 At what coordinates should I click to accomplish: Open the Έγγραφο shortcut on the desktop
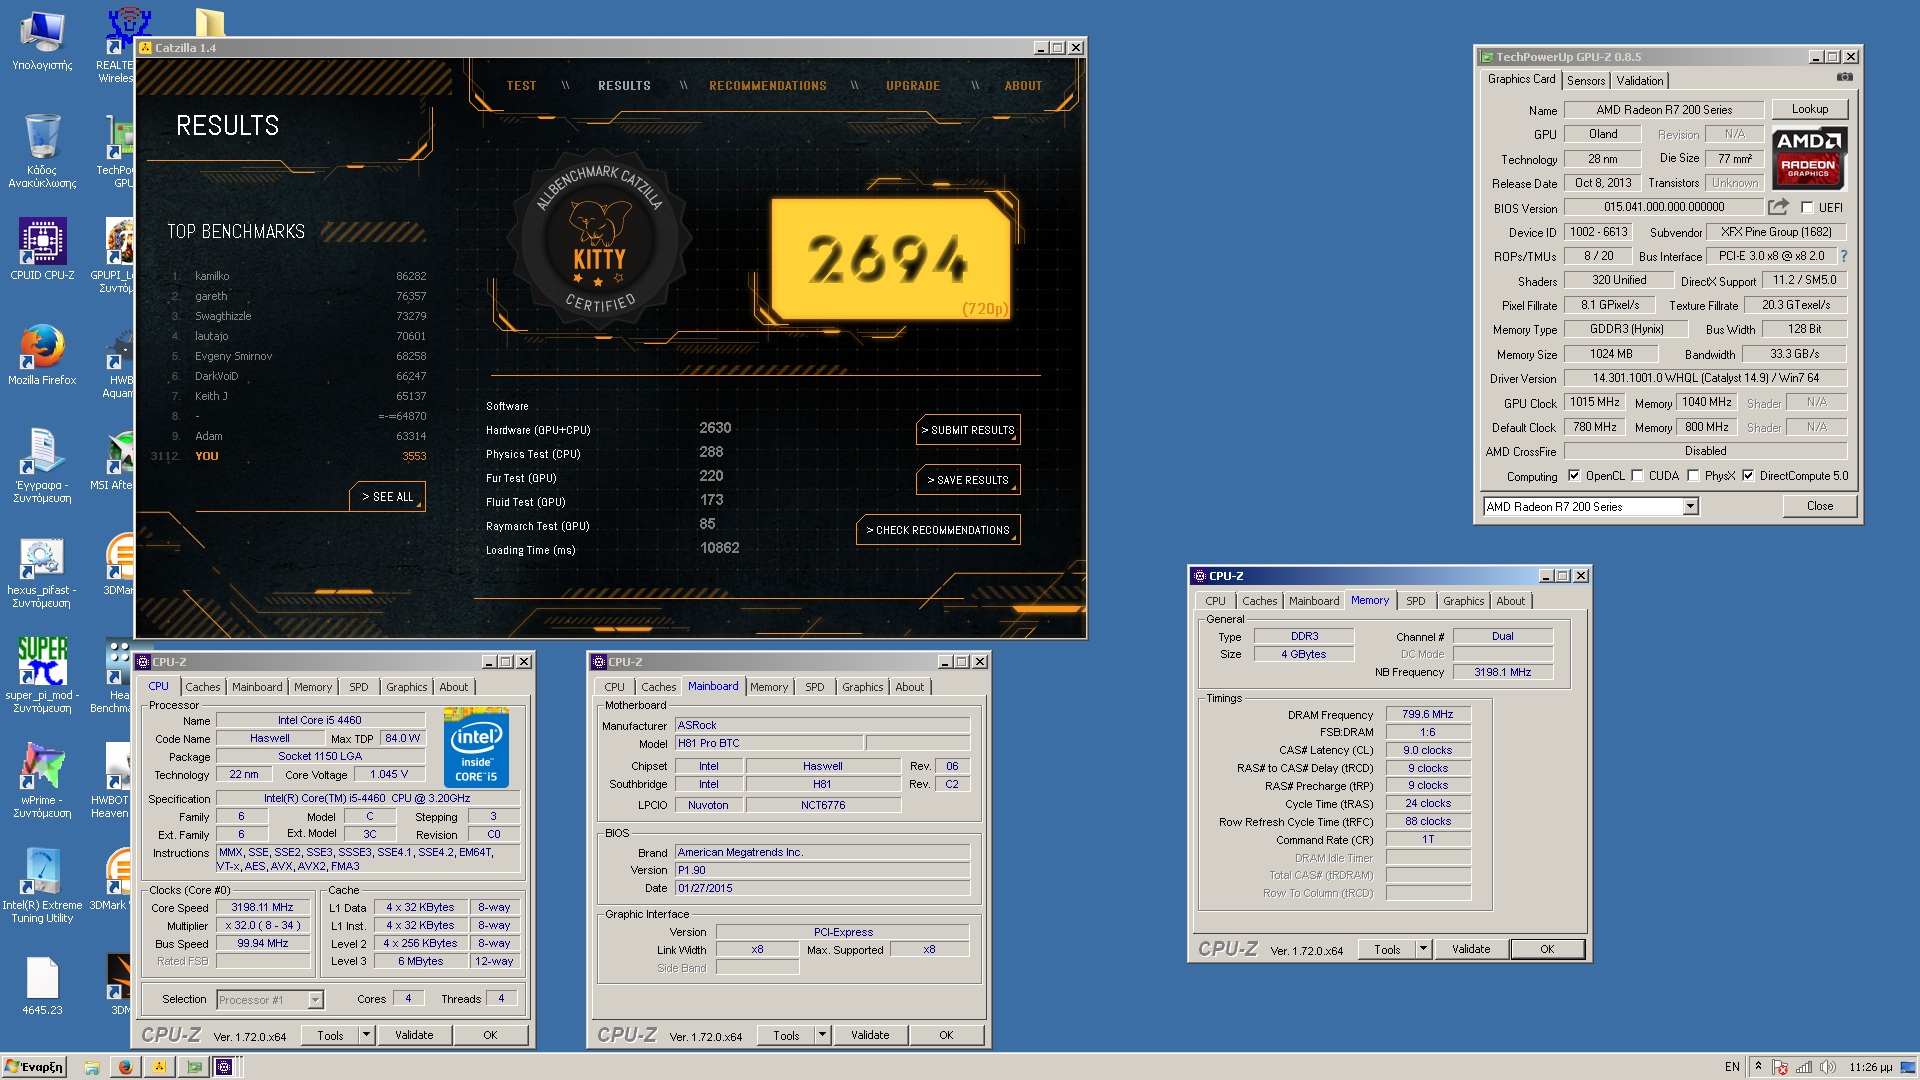(42, 465)
